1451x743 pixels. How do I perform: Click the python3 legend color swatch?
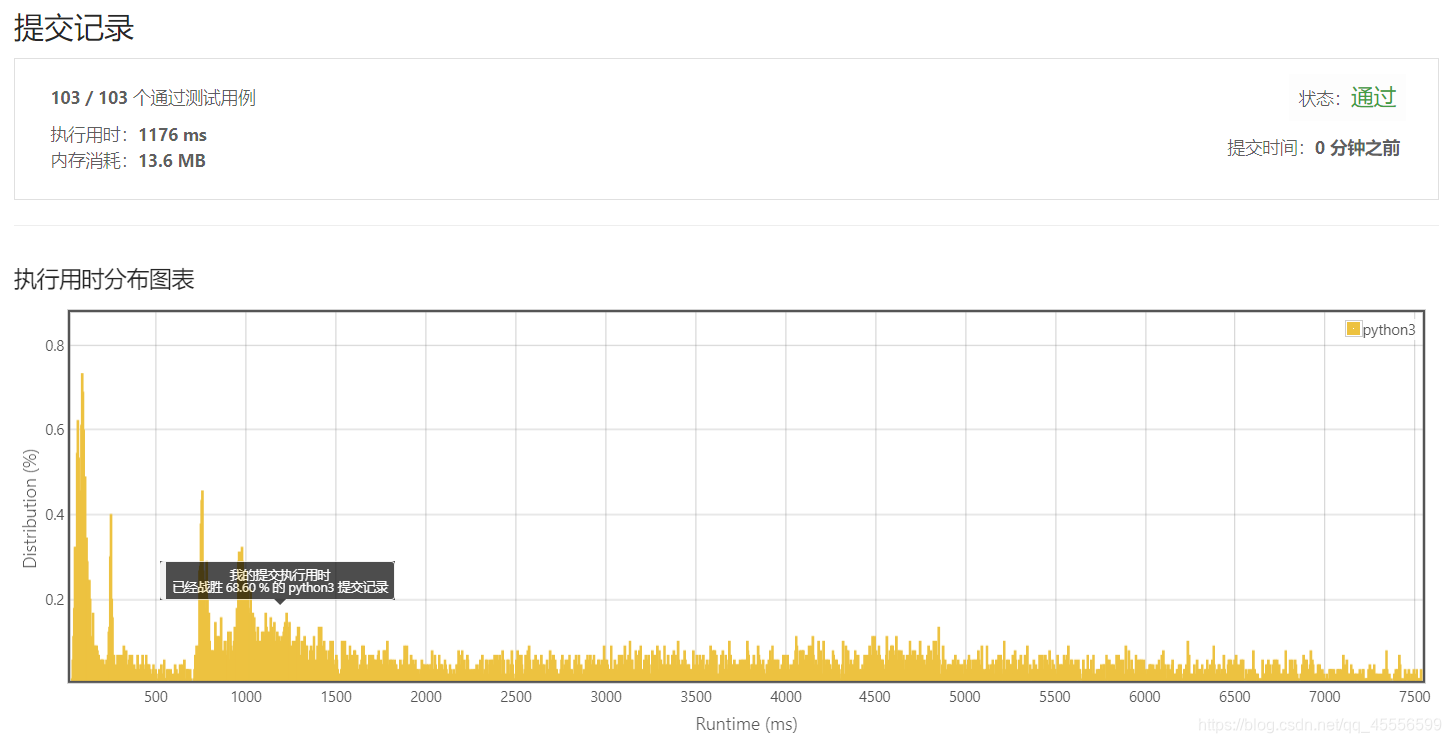pyautogui.click(x=1353, y=329)
